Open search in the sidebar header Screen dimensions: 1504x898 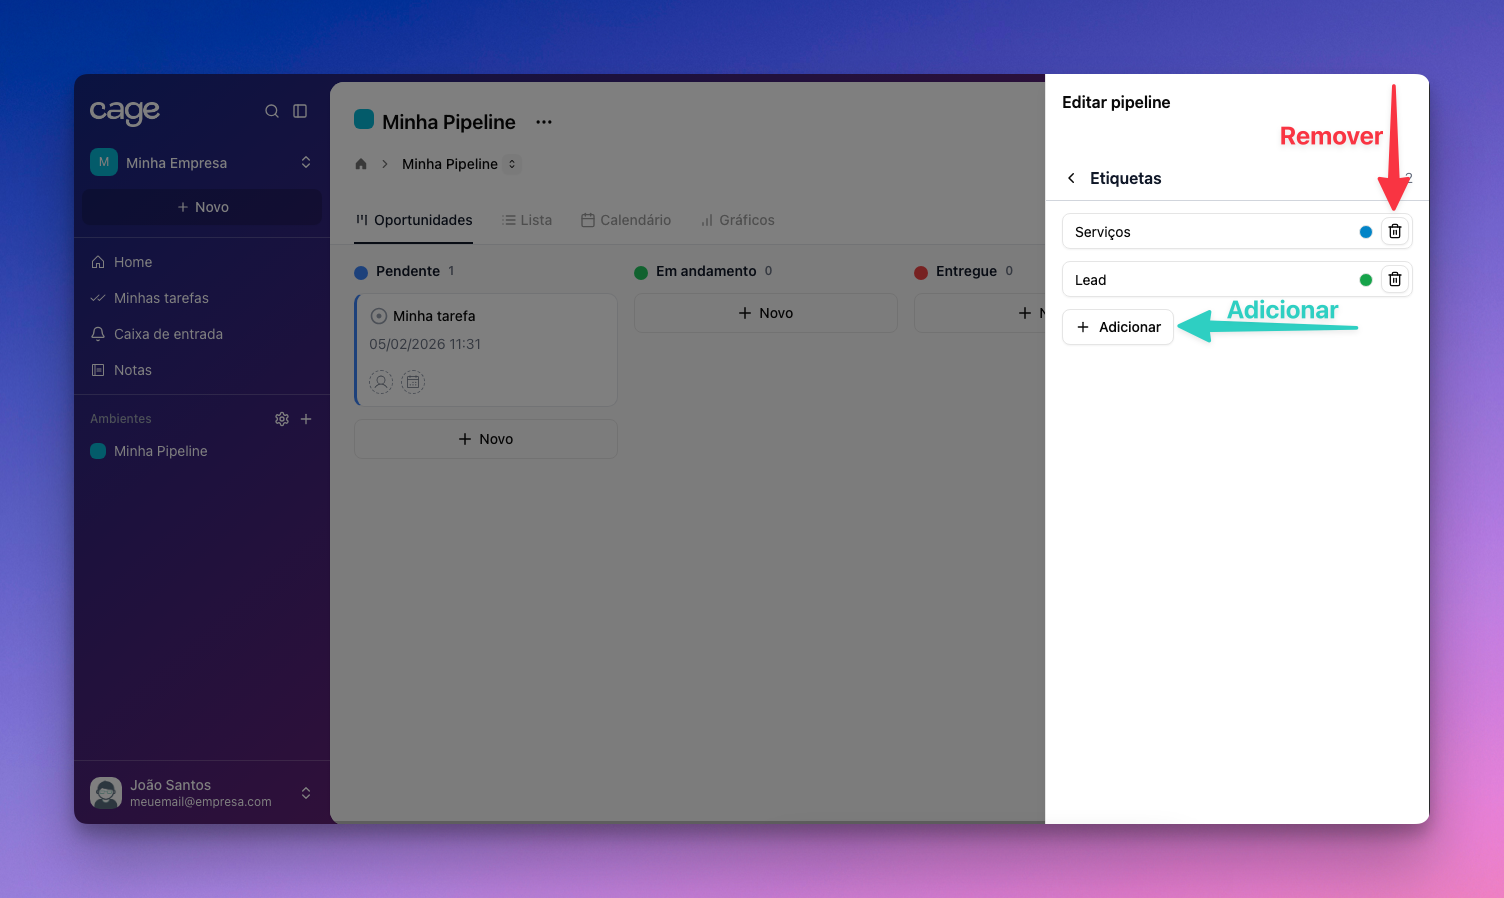(271, 111)
